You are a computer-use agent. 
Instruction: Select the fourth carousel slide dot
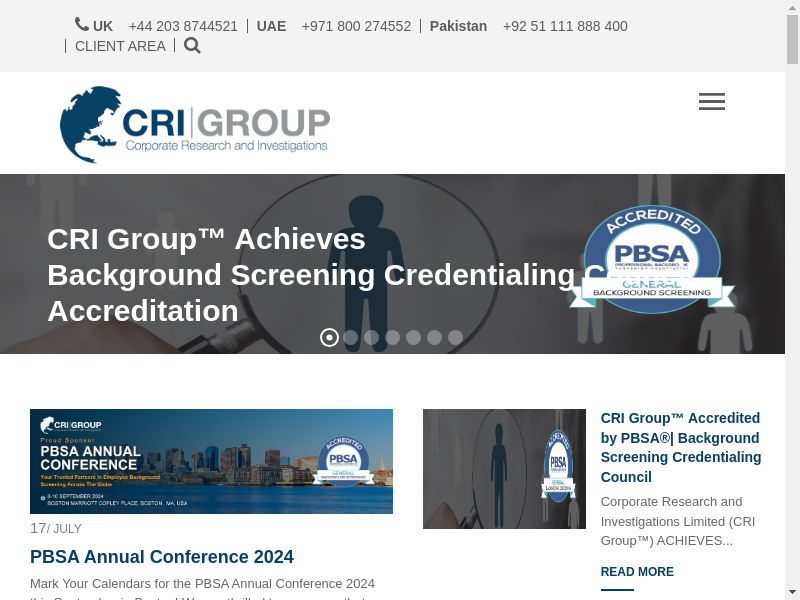click(x=392, y=338)
